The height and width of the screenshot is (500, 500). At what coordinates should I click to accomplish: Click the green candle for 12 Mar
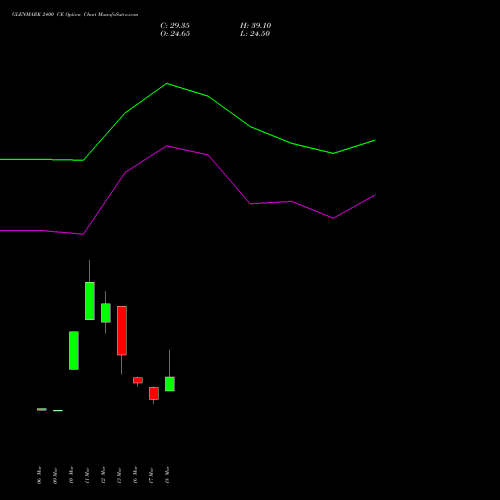pyautogui.click(x=106, y=313)
